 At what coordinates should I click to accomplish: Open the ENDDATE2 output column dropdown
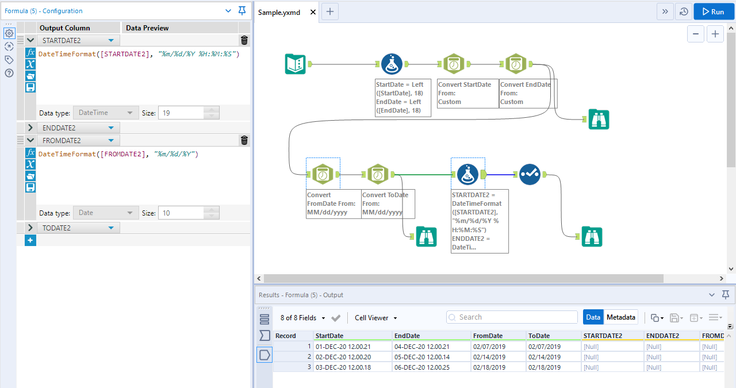pyautogui.click(x=111, y=128)
